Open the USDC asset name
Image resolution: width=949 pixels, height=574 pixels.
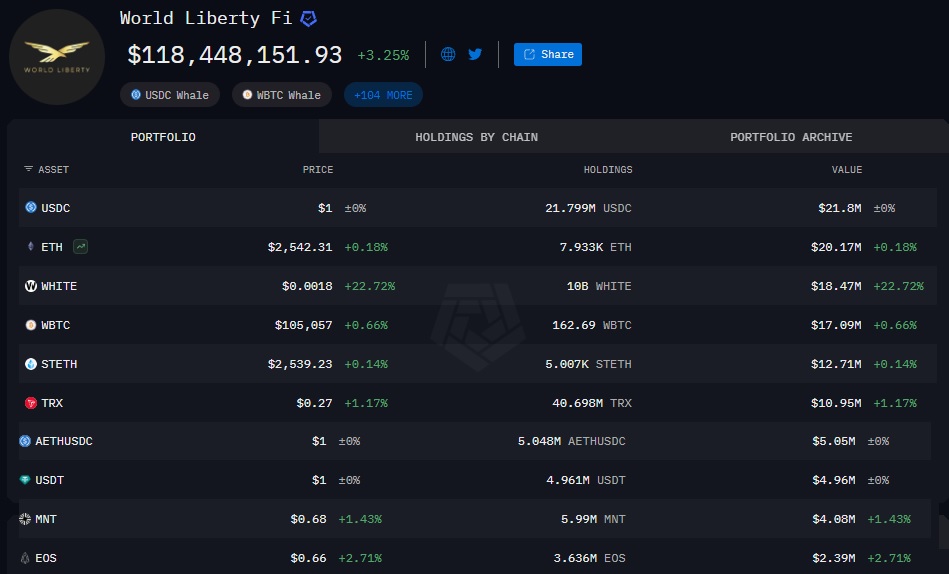point(56,208)
